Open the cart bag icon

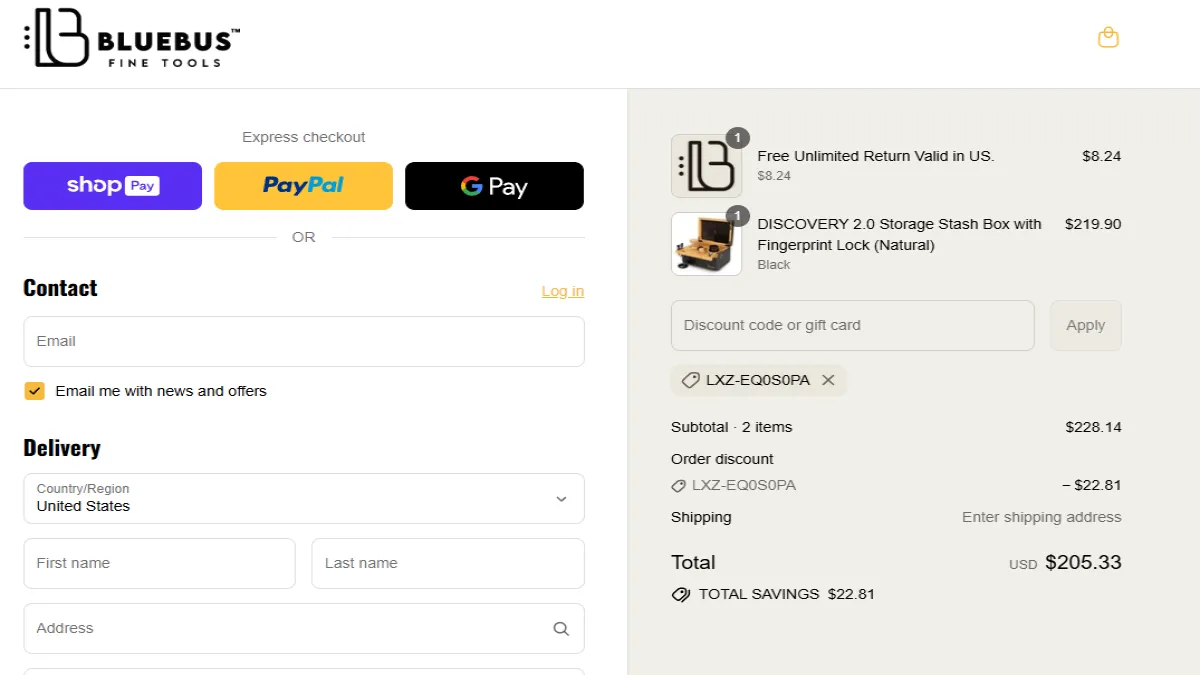(1108, 37)
